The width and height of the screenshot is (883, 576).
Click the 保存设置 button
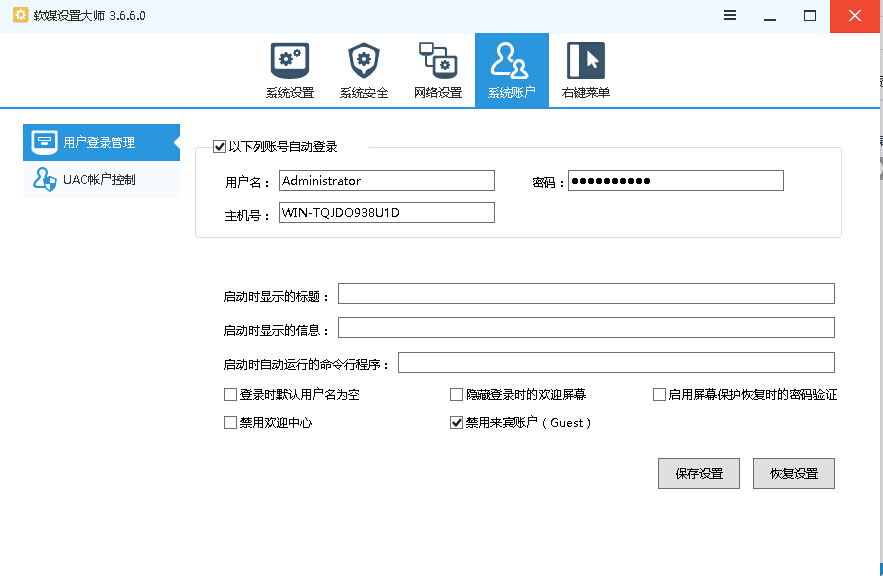698,473
